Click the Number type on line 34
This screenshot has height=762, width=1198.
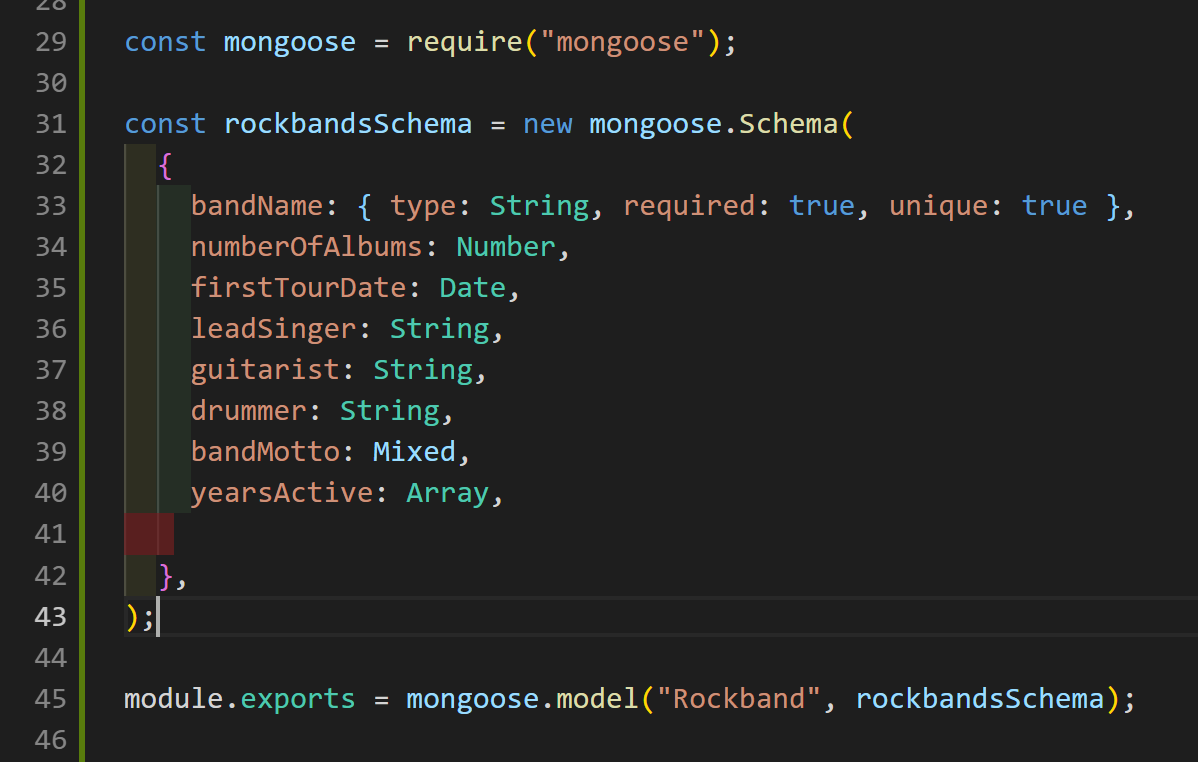coord(505,246)
